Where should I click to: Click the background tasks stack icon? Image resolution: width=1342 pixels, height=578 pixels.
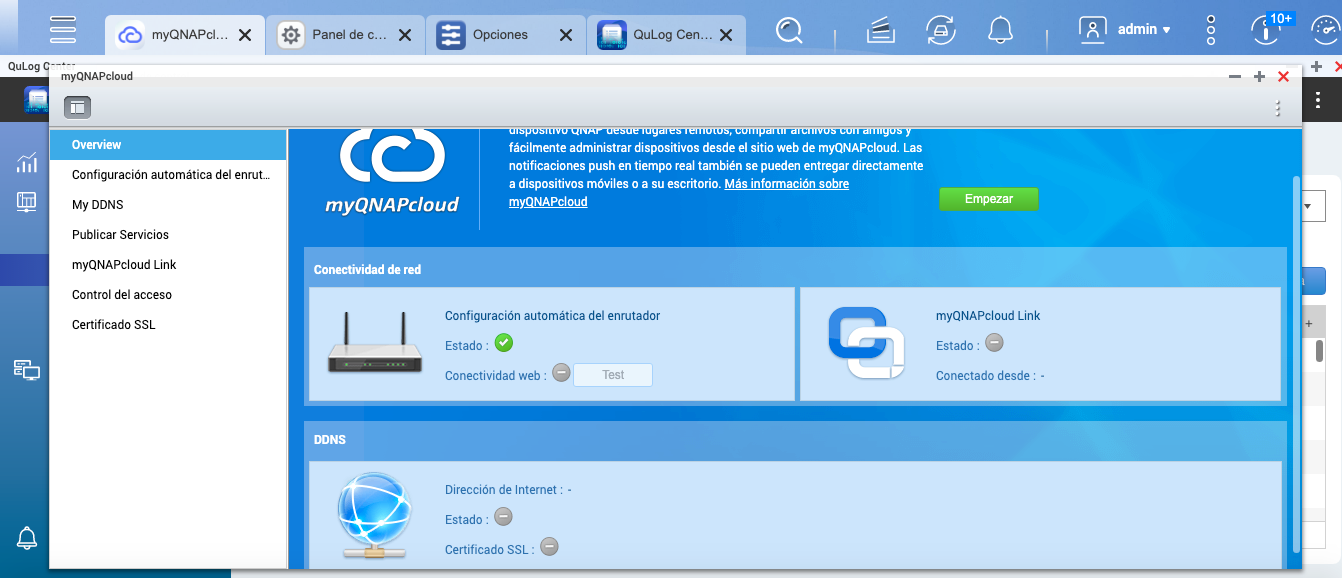click(880, 31)
